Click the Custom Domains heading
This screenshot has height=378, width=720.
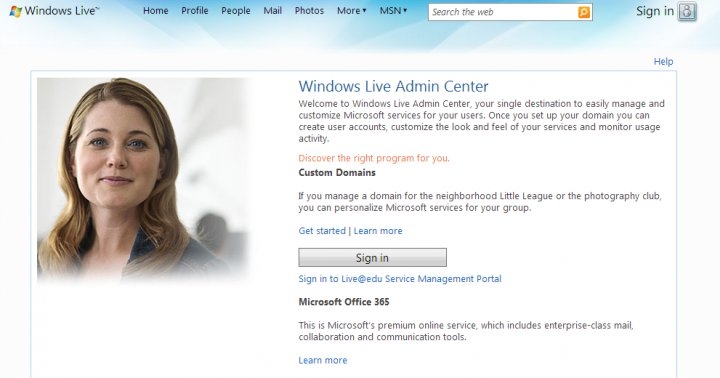pyautogui.click(x=337, y=173)
